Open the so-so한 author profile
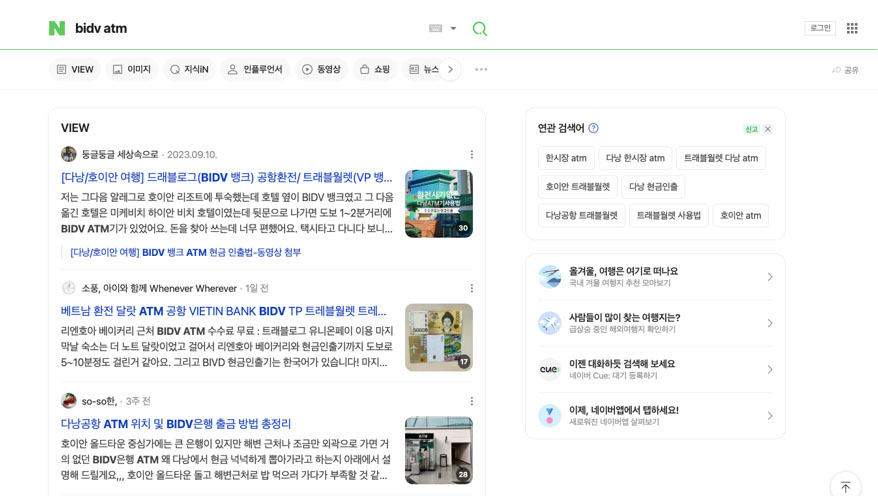Screen dimensions: 878x504 (99, 401)
